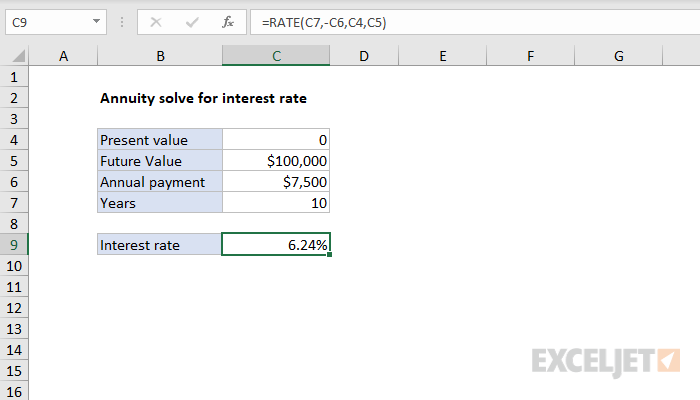Click the formula bar resize dots handle
Screen dimensions: 700x400
coord(122,22)
